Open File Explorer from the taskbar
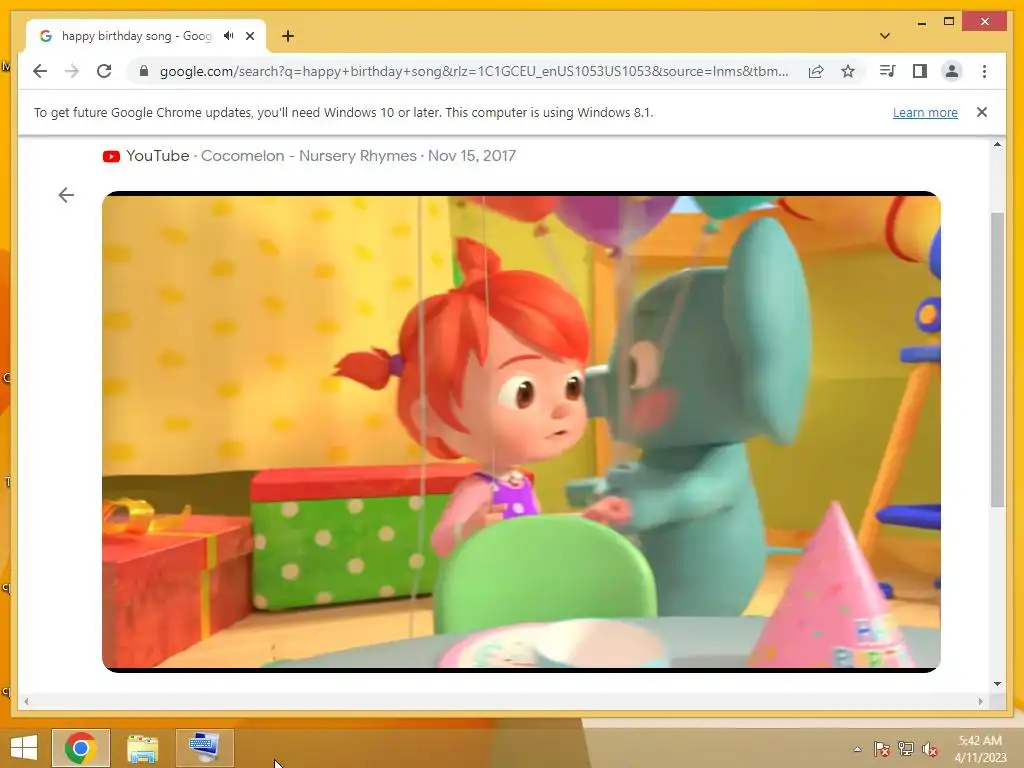This screenshot has width=1024, height=768. [142, 748]
